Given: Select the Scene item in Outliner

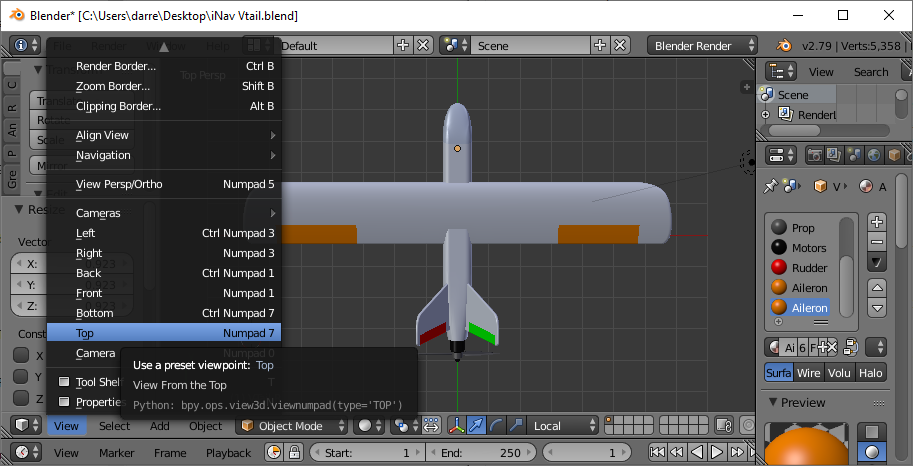Looking at the screenshot, I should click(792, 95).
